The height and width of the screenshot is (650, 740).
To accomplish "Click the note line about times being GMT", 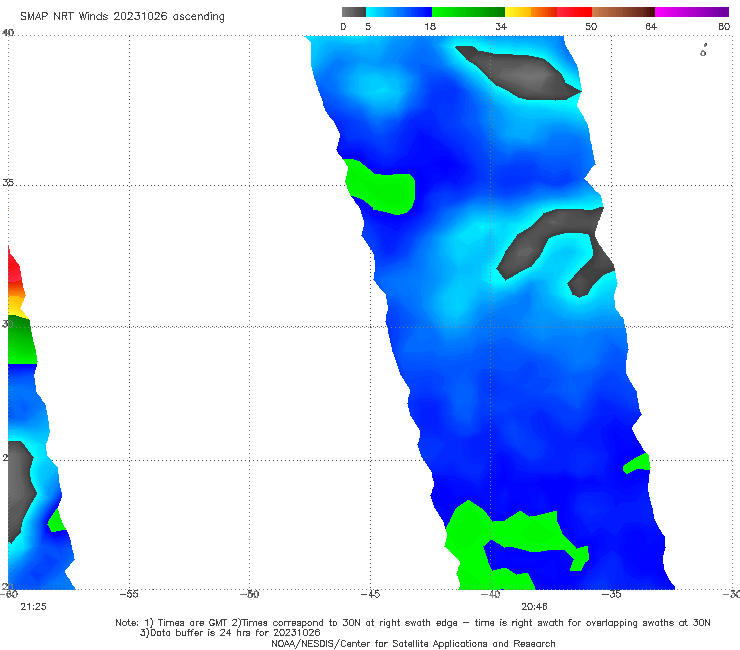I will [413, 623].
